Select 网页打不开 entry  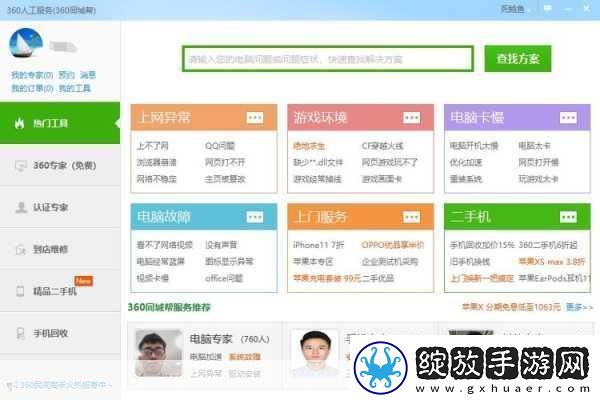coord(225,162)
